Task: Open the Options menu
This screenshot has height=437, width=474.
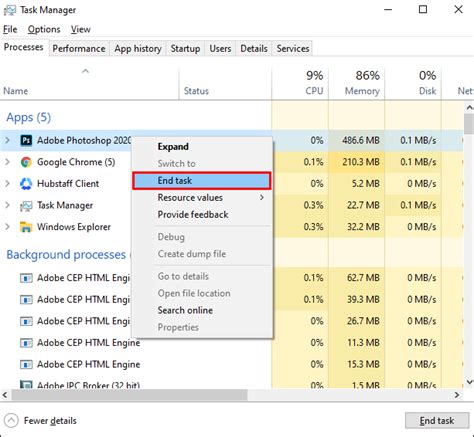Action: click(44, 29)
